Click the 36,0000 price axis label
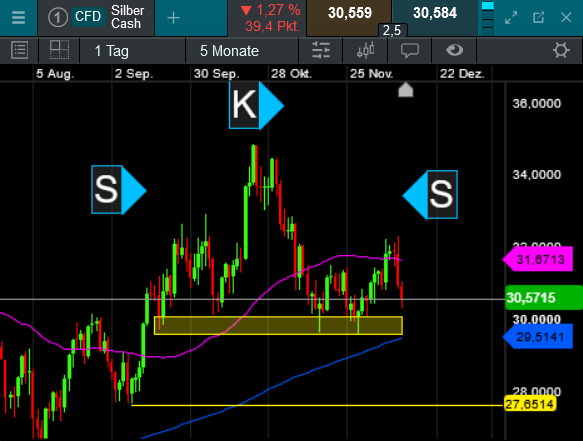This screenshot has width=583, height=441. 537,103
